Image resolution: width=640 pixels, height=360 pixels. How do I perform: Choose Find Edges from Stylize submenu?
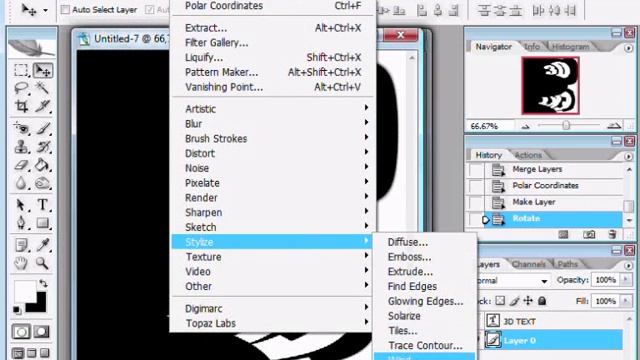point(424,287)
